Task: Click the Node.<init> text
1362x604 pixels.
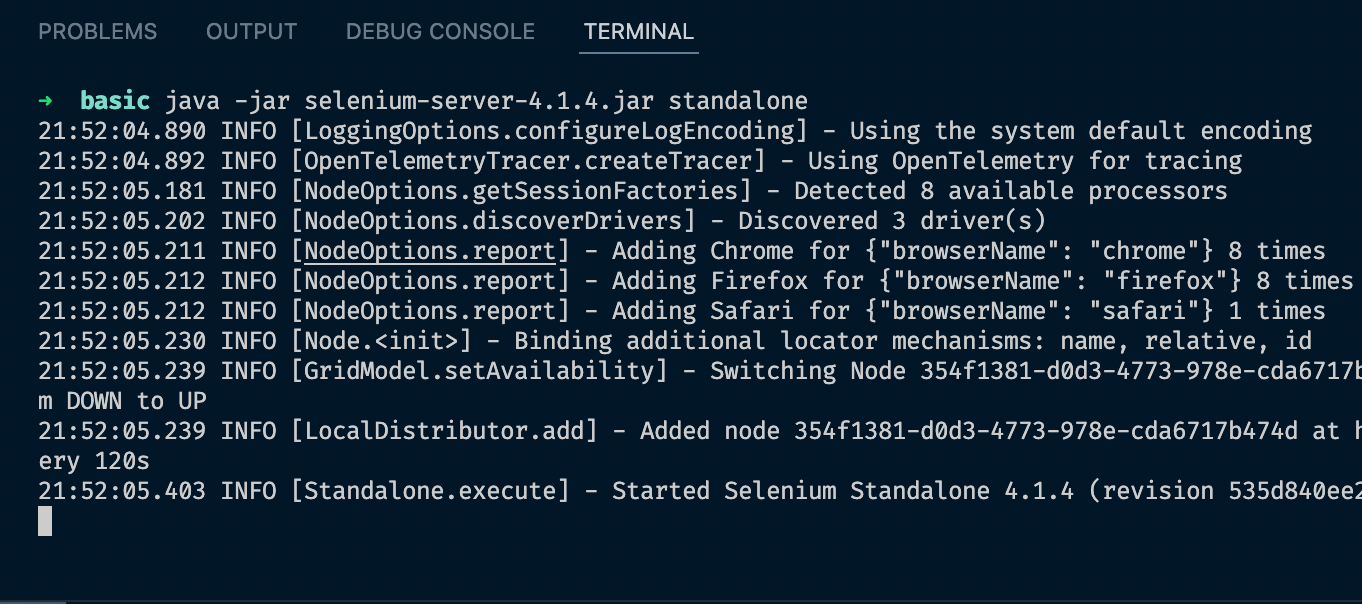Action: click(x=381, y=341)
